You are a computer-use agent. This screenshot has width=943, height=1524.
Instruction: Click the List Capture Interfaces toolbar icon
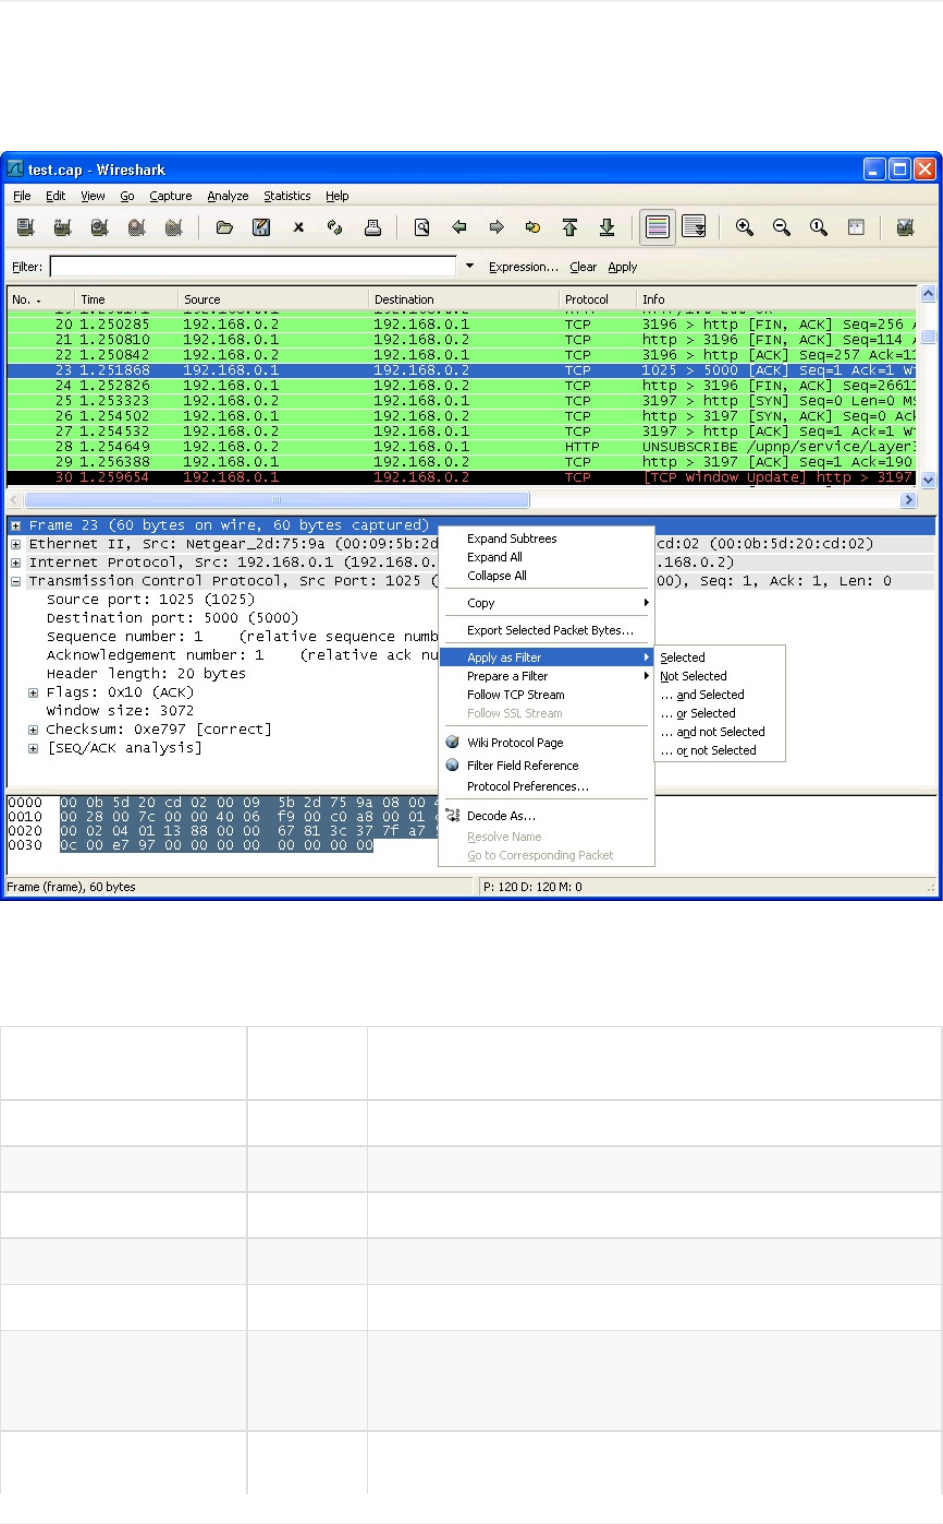pos(26,228)
